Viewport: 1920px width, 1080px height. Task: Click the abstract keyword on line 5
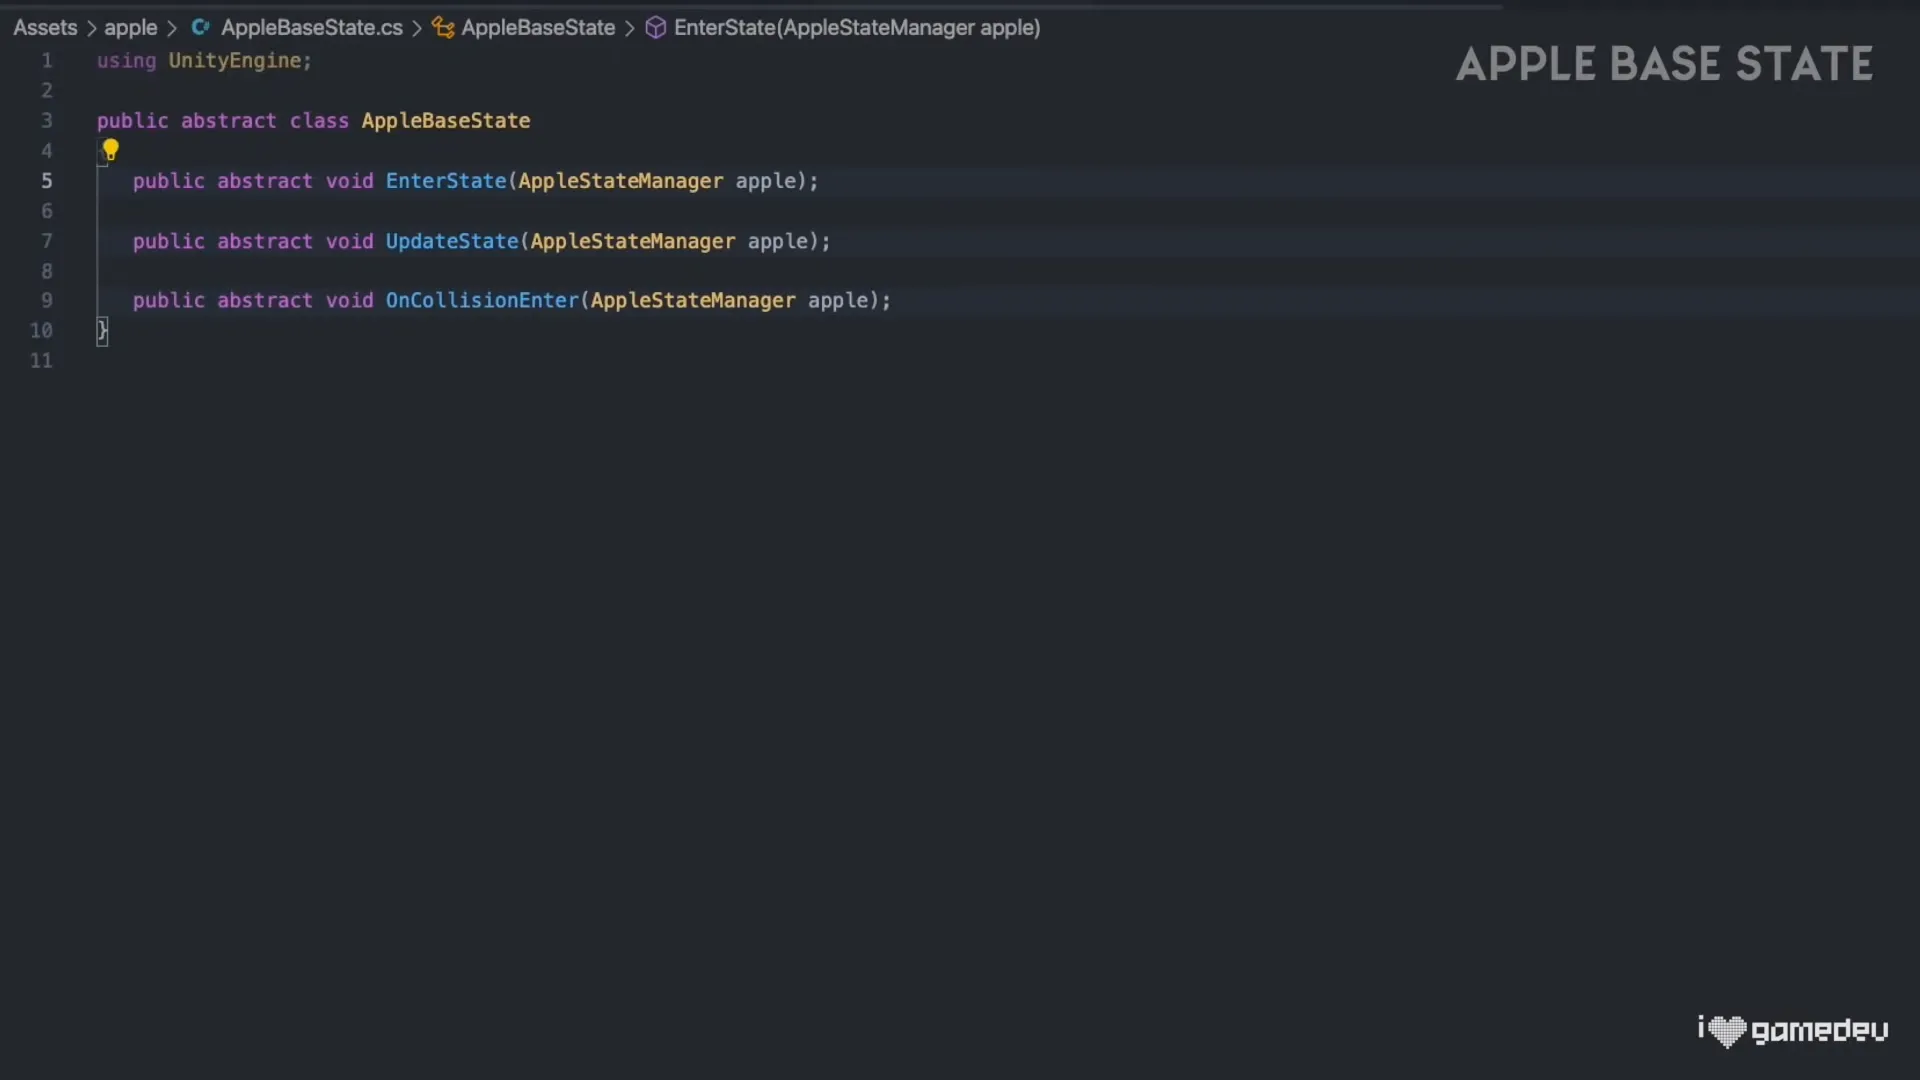pyautogui.click(x=264, y=181)
